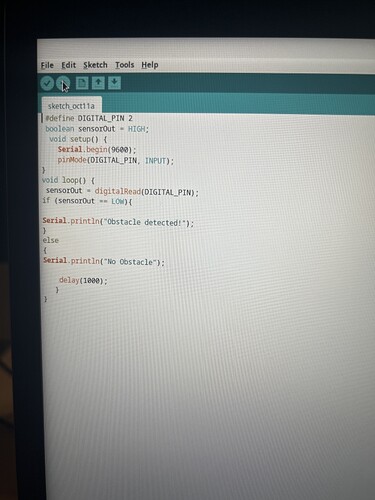Viewport: 375px width, 500px height.
Task: Click the 'boolean sensorOut = HIGH;' line
Action: (x=97, y=129)
